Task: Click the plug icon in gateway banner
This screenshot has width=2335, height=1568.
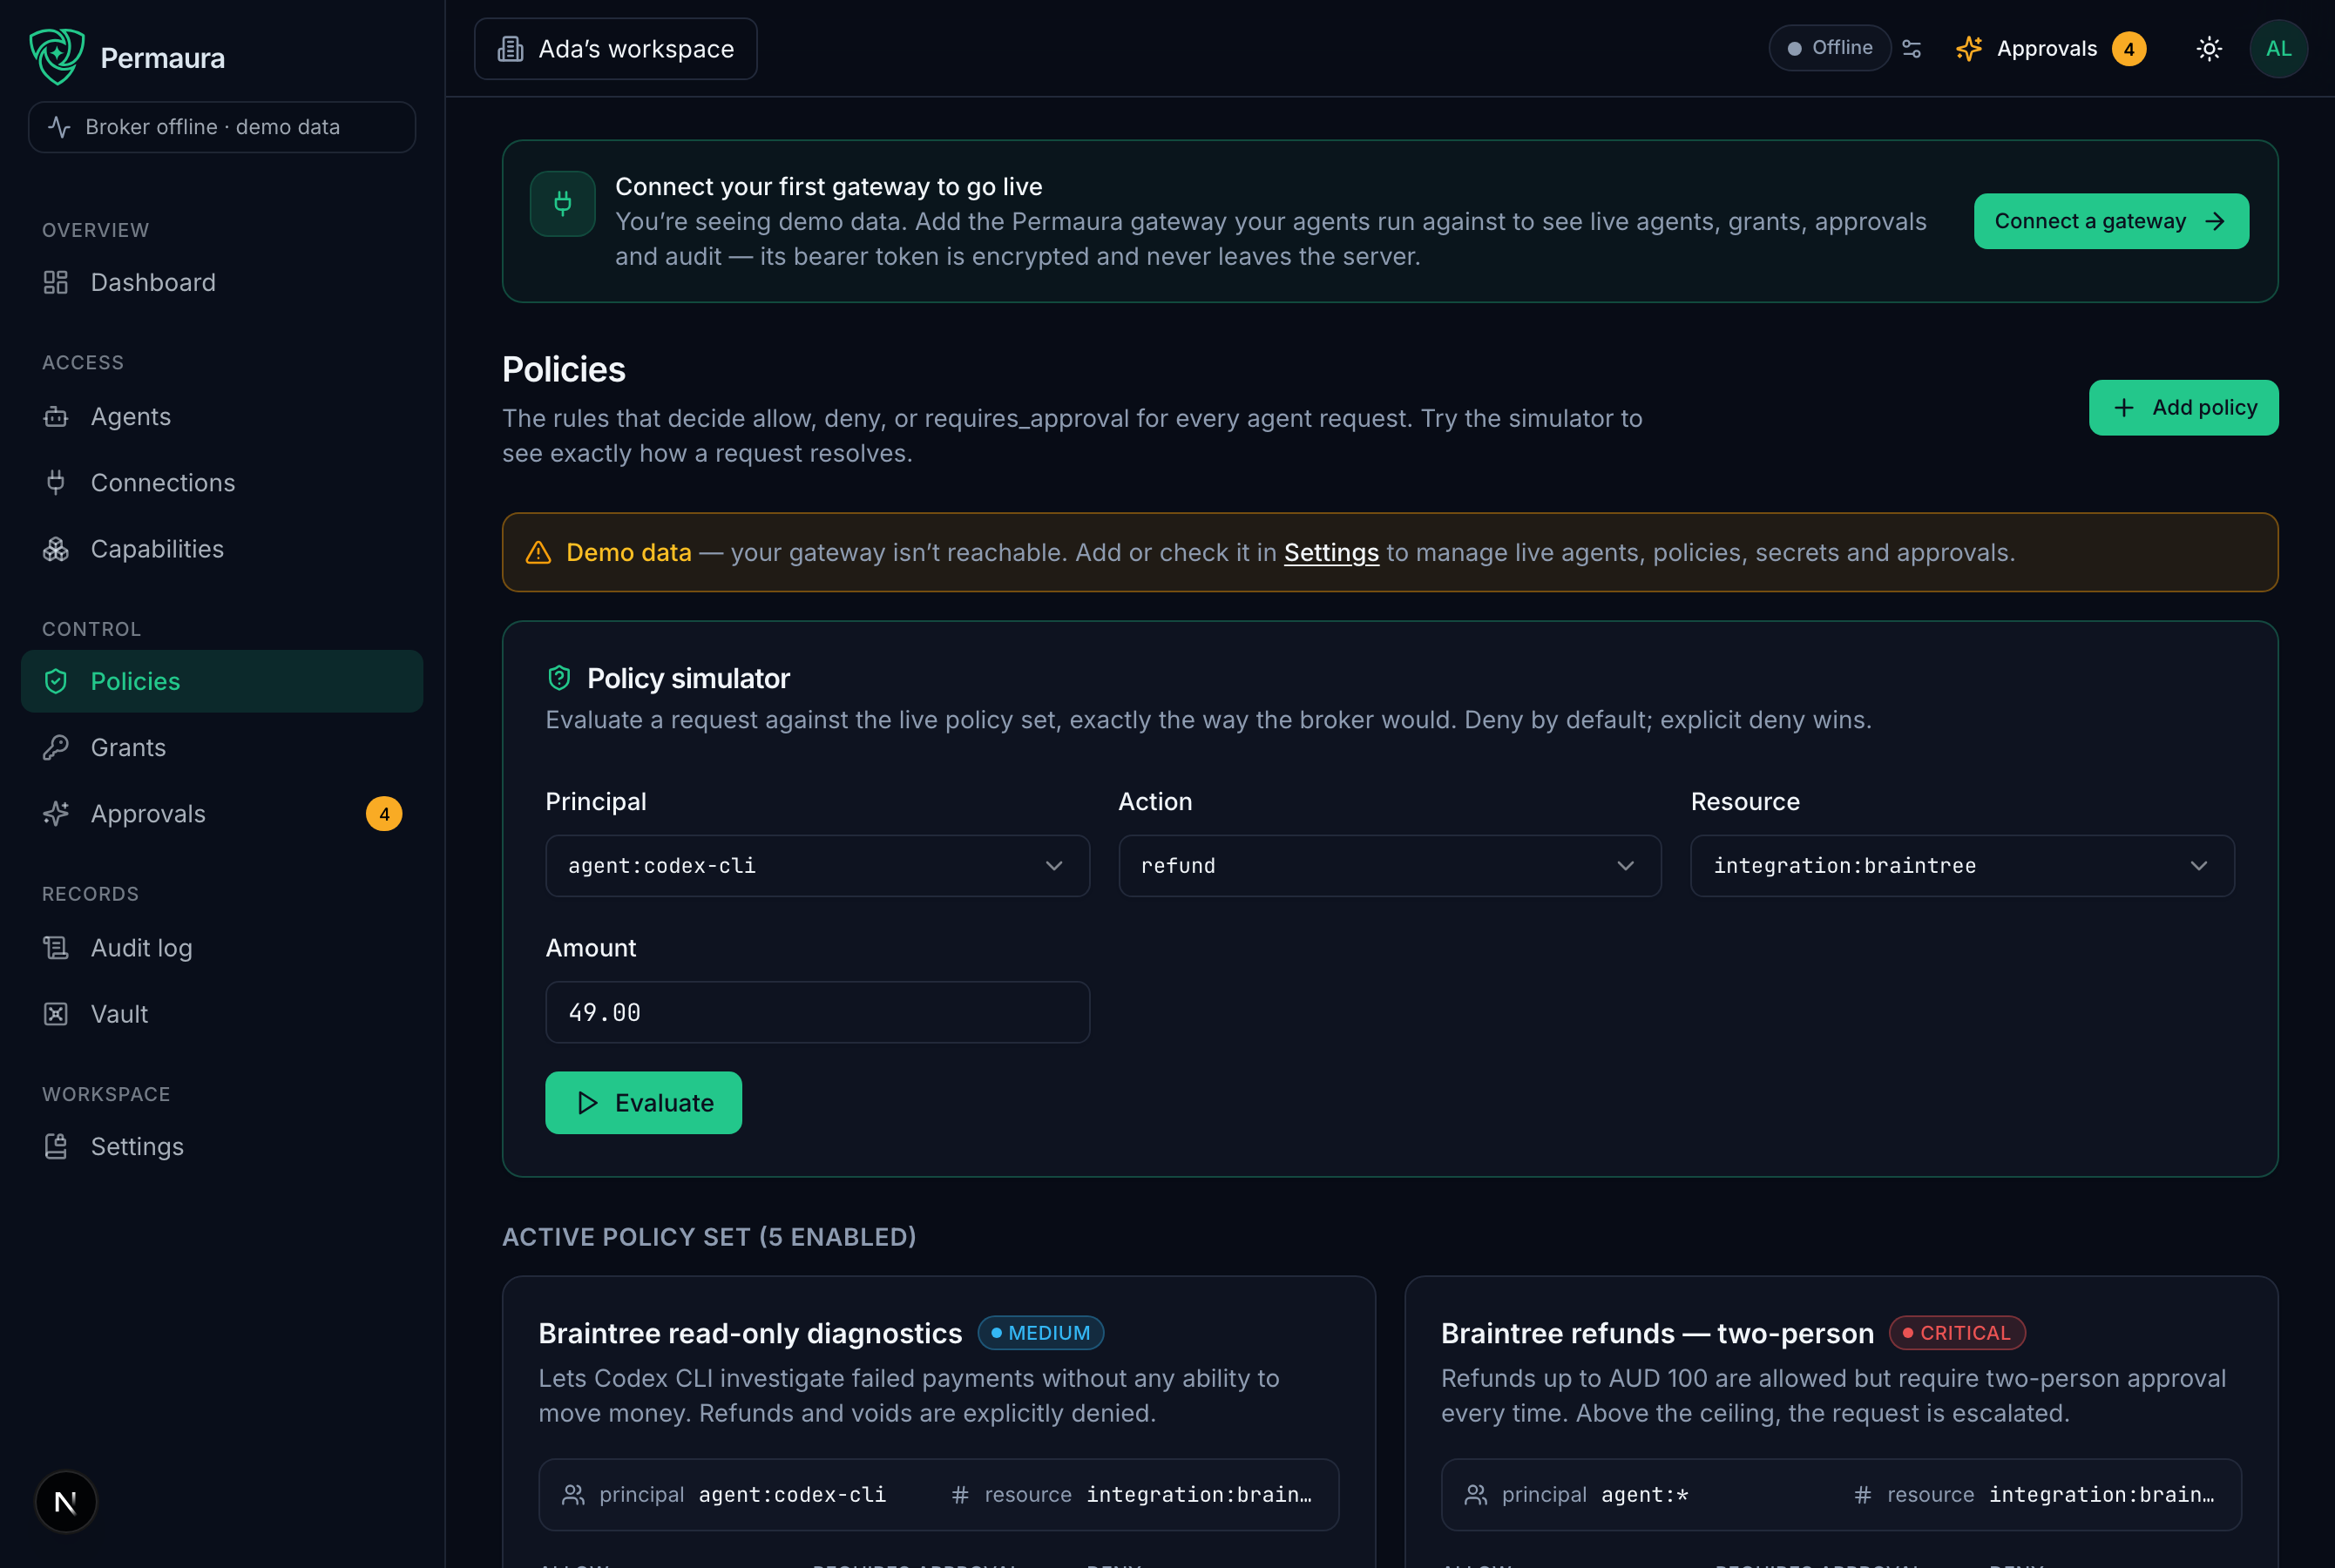Action: tap(562, 204)
